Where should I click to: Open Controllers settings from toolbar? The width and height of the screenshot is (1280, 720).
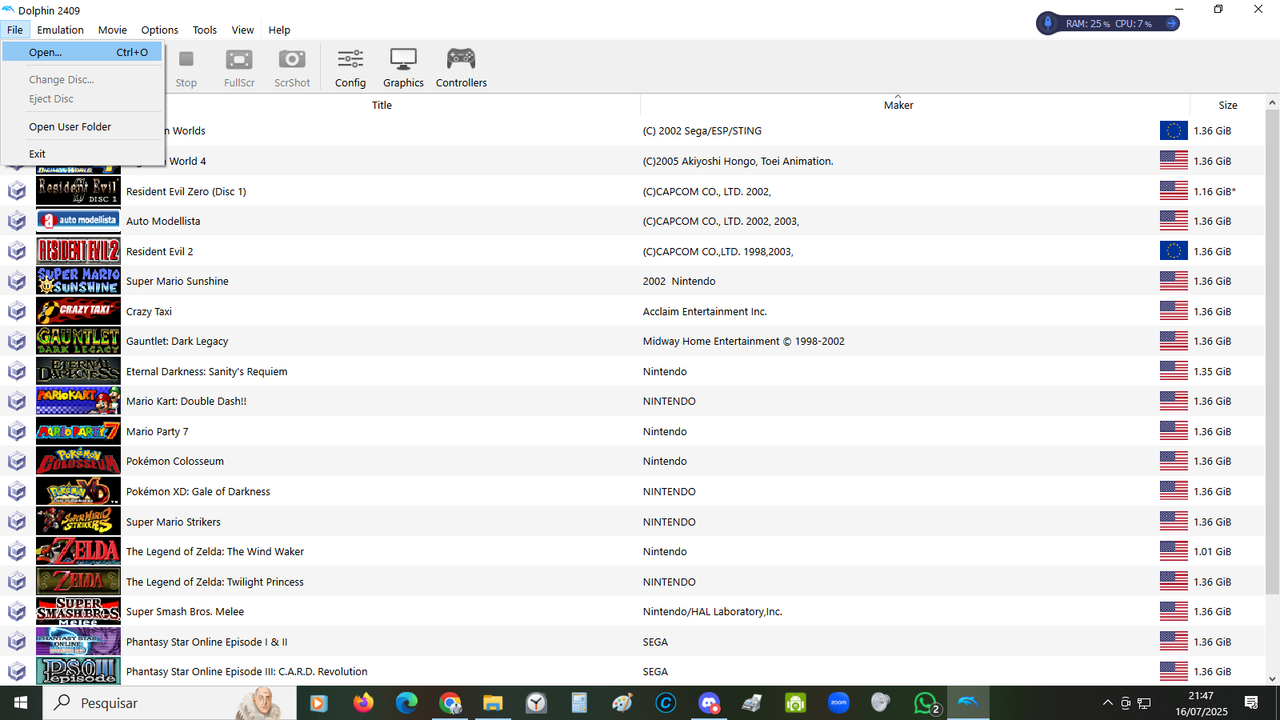click(x=461, y=68)
